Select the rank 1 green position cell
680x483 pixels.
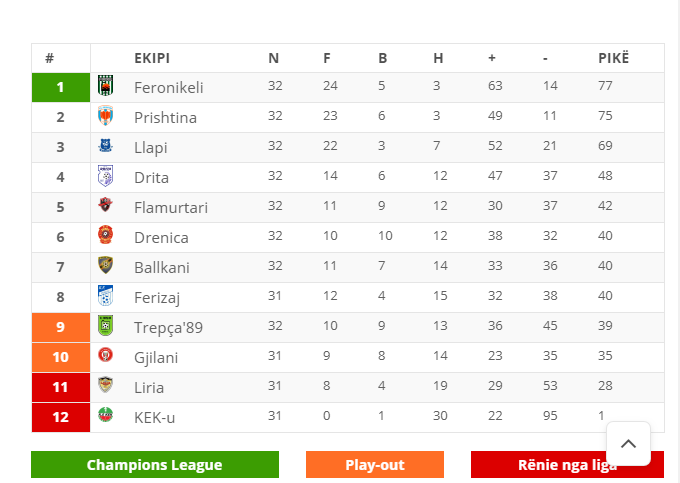click(x=61, y=88)
